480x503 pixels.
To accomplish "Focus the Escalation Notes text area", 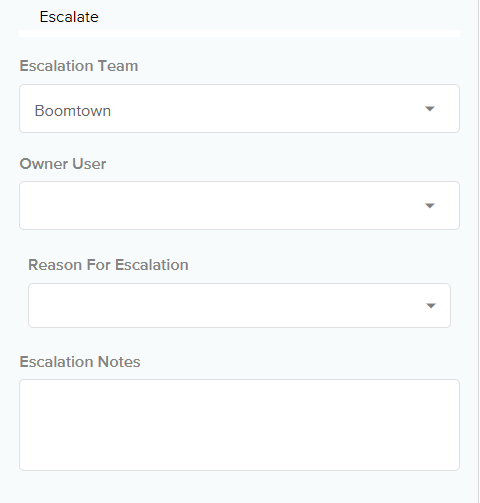I will (x=239, y=425).
